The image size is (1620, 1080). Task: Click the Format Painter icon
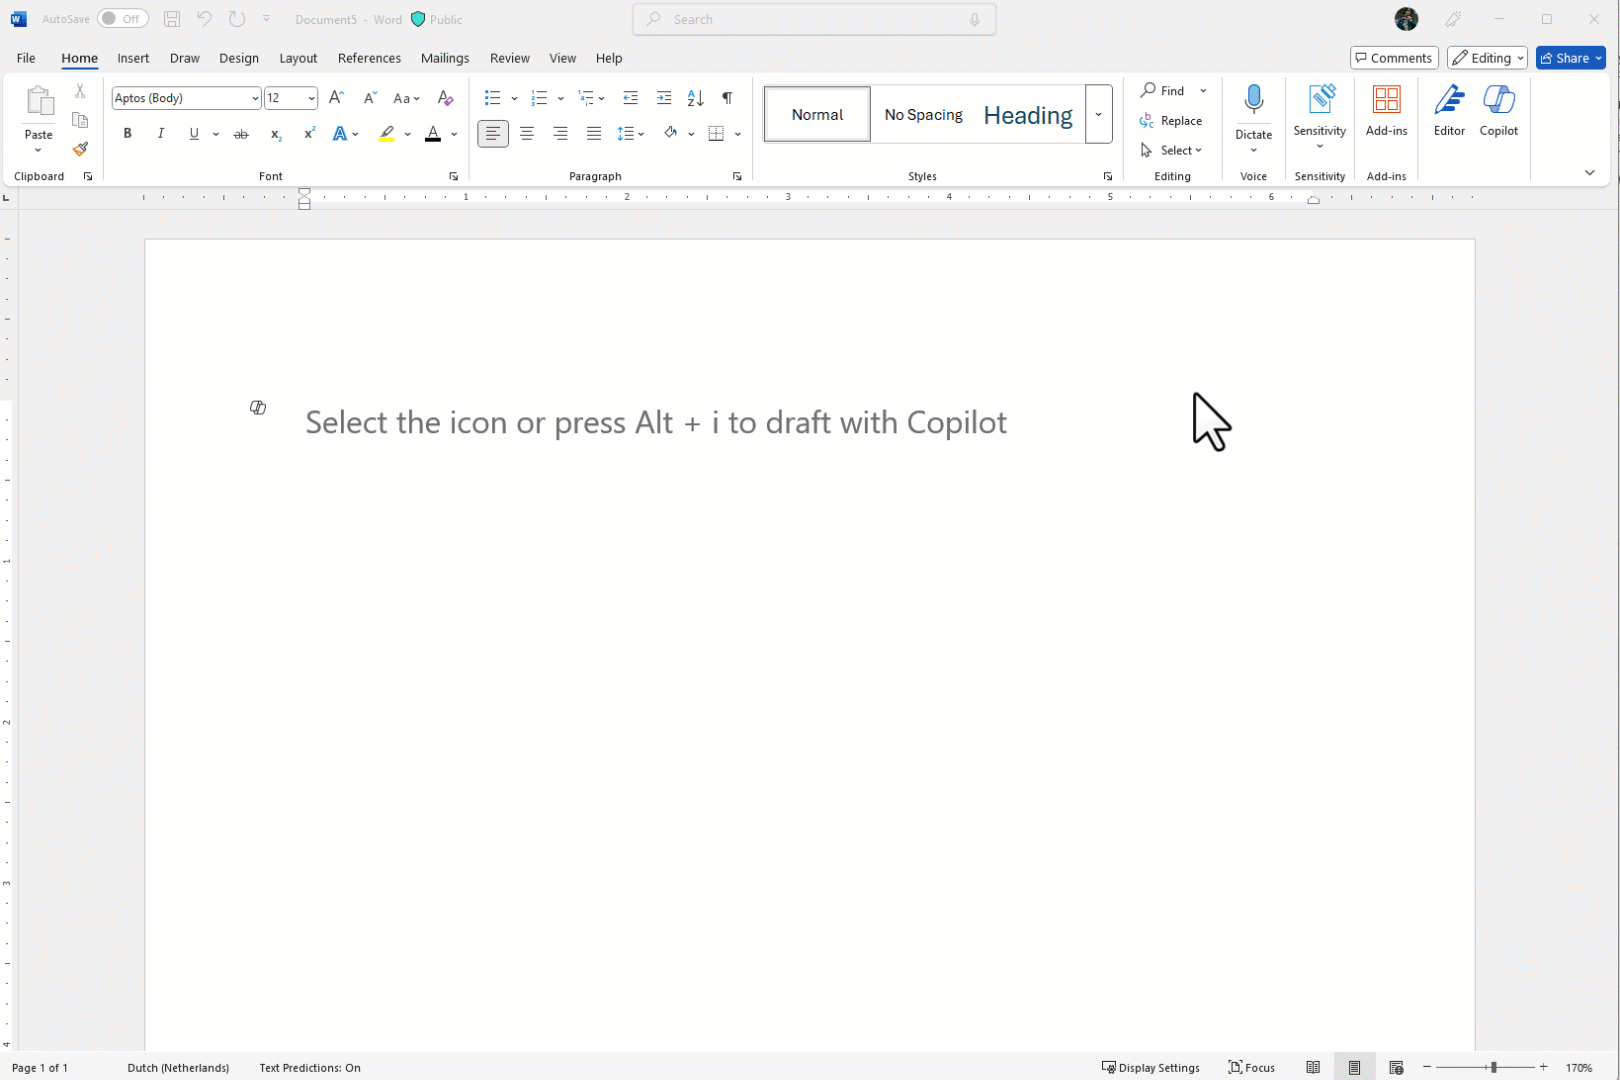80,149
